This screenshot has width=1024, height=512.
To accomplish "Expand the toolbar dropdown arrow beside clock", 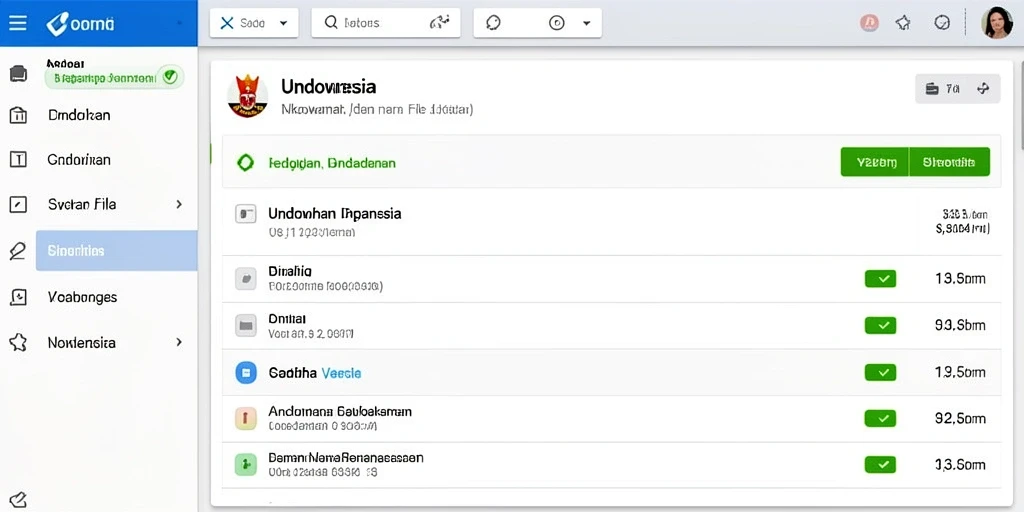I will point(586,24).
